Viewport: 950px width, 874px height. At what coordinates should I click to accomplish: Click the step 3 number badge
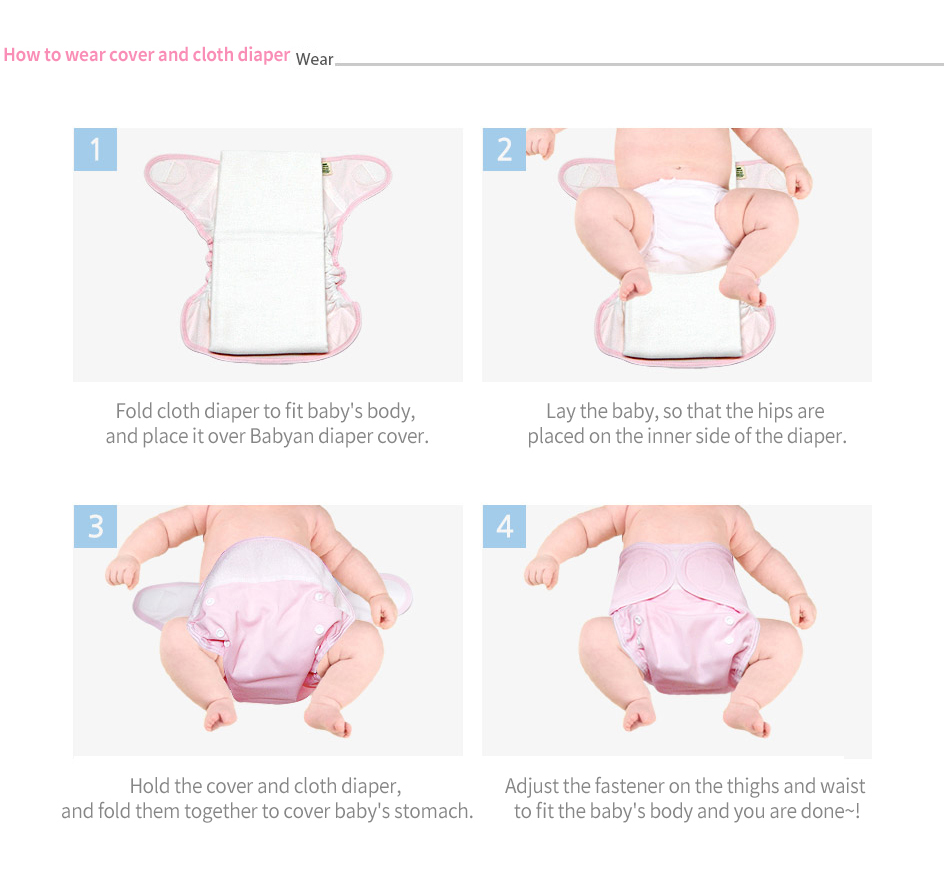click(95, 526)
